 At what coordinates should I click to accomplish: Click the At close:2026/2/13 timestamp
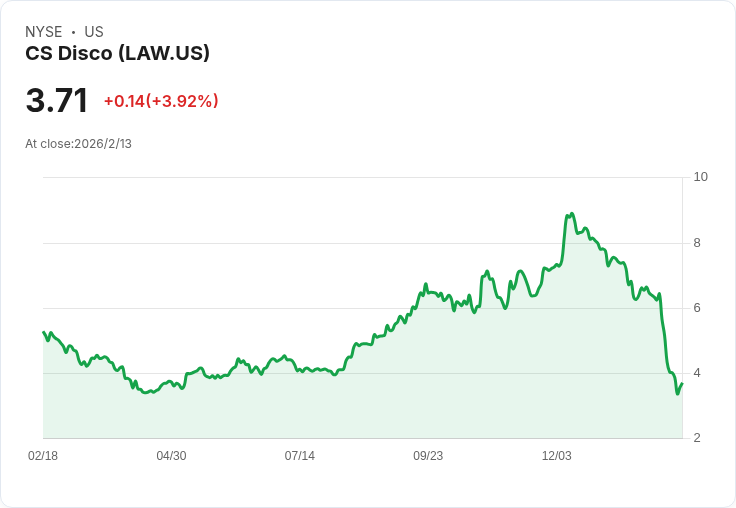click(78, 144)
